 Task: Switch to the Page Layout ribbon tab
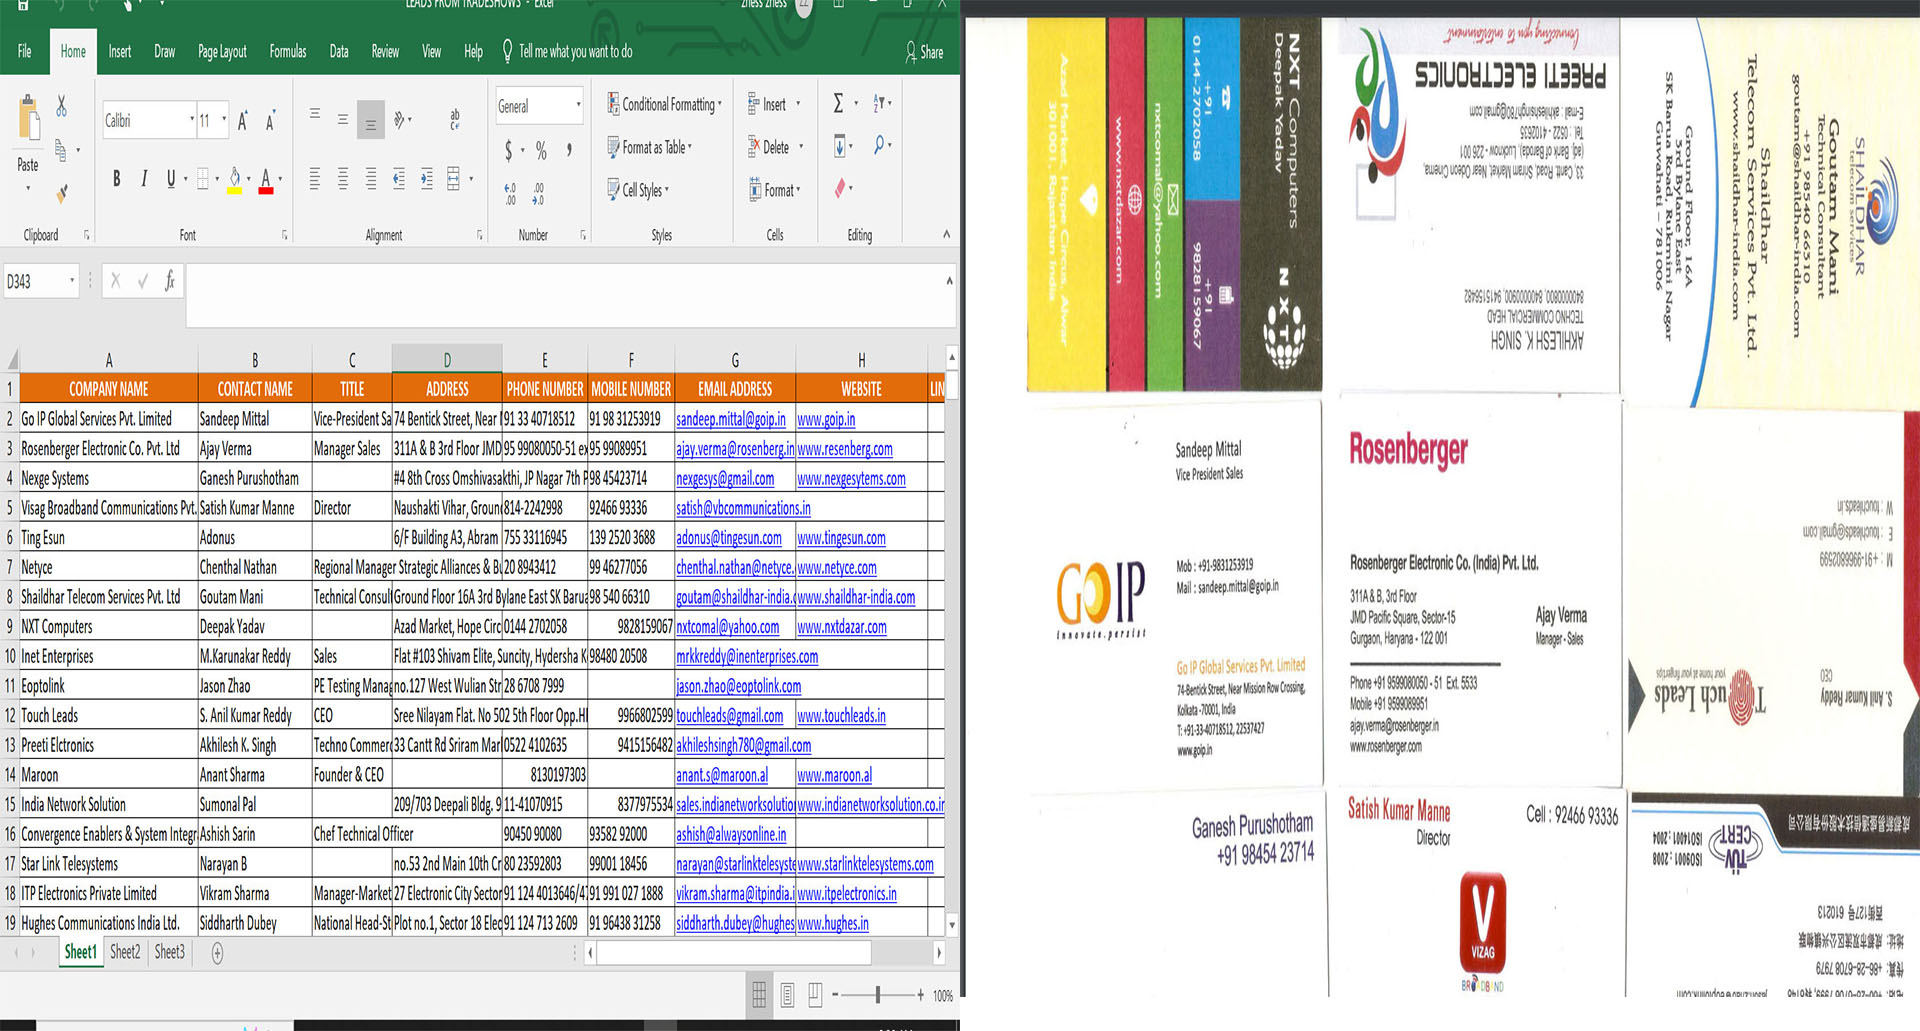(222, 52)
